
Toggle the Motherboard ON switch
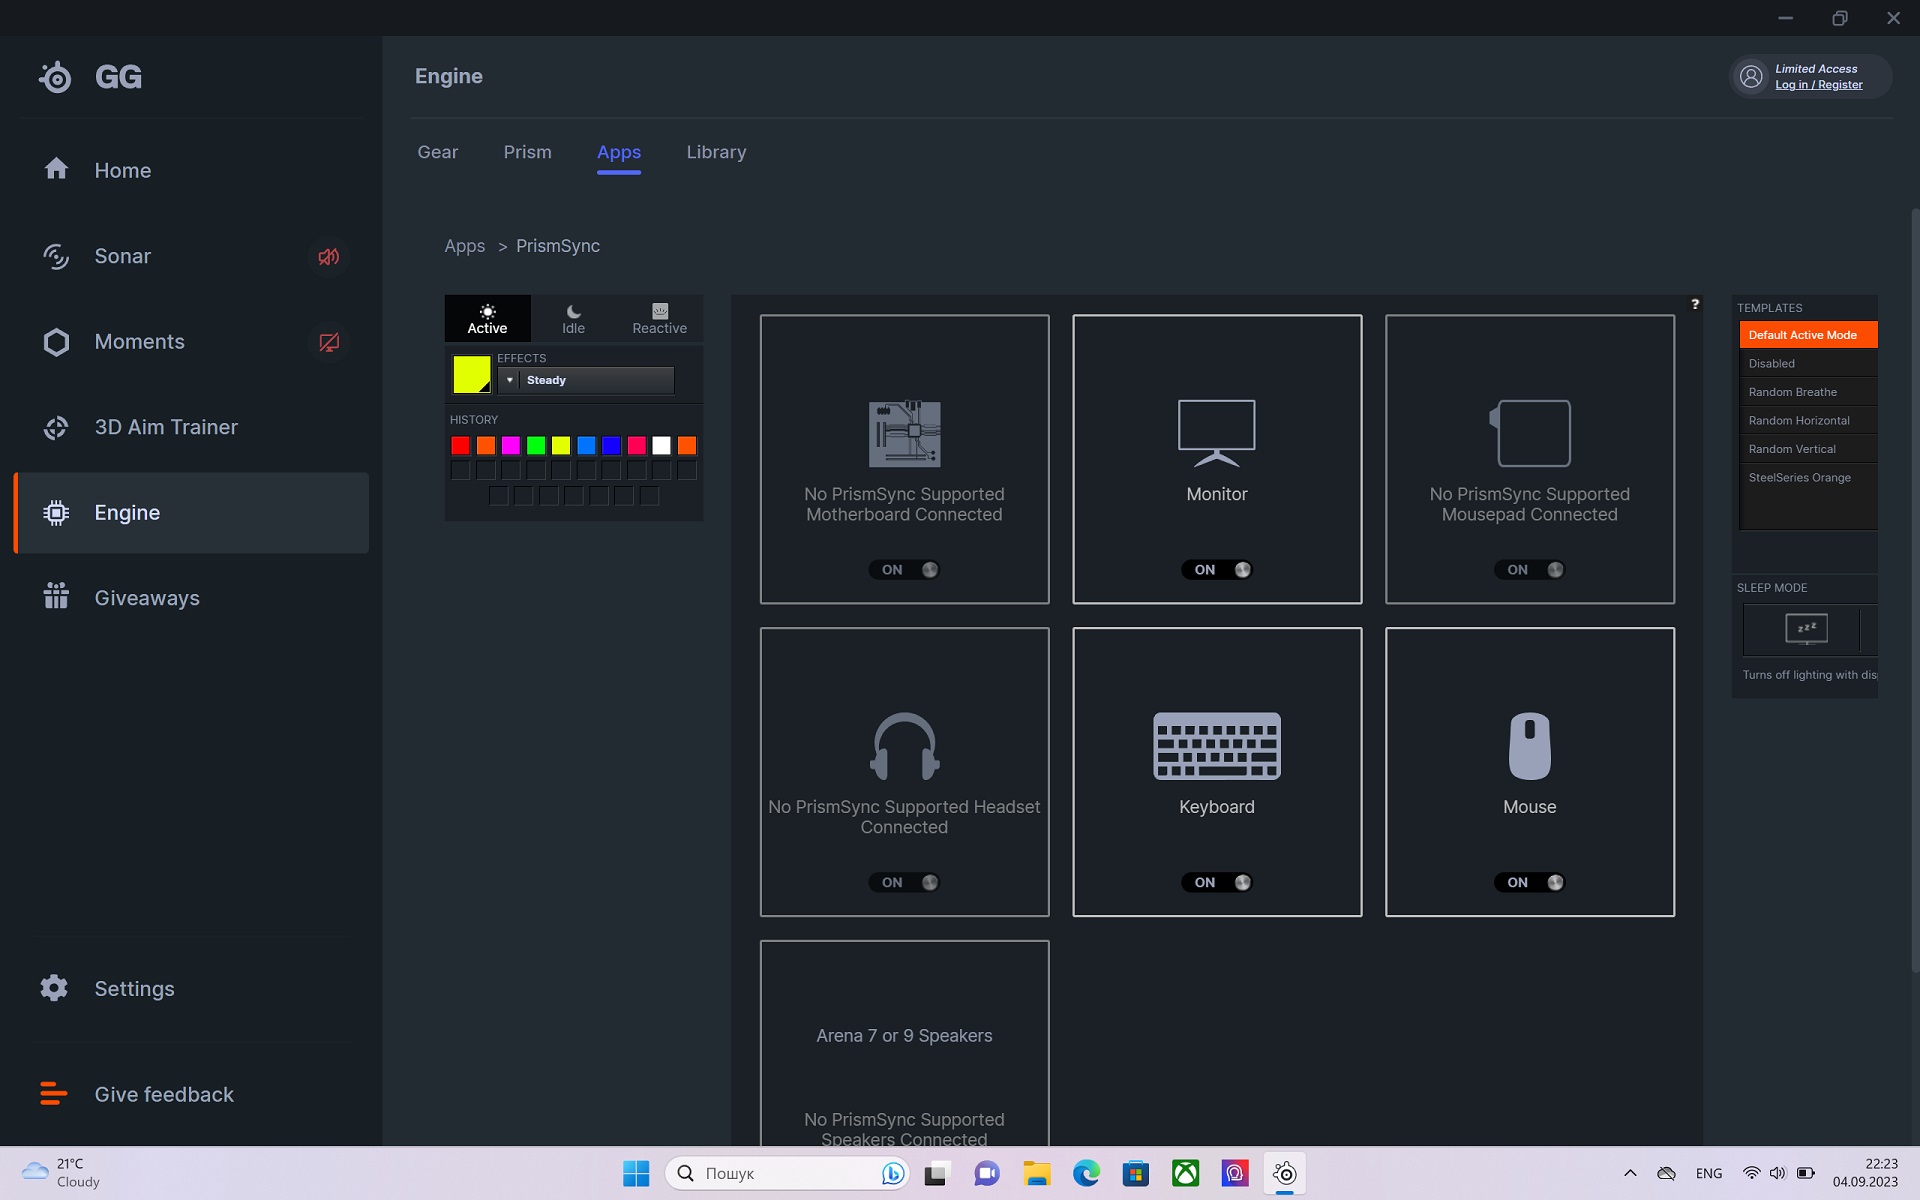click(904, 570)
